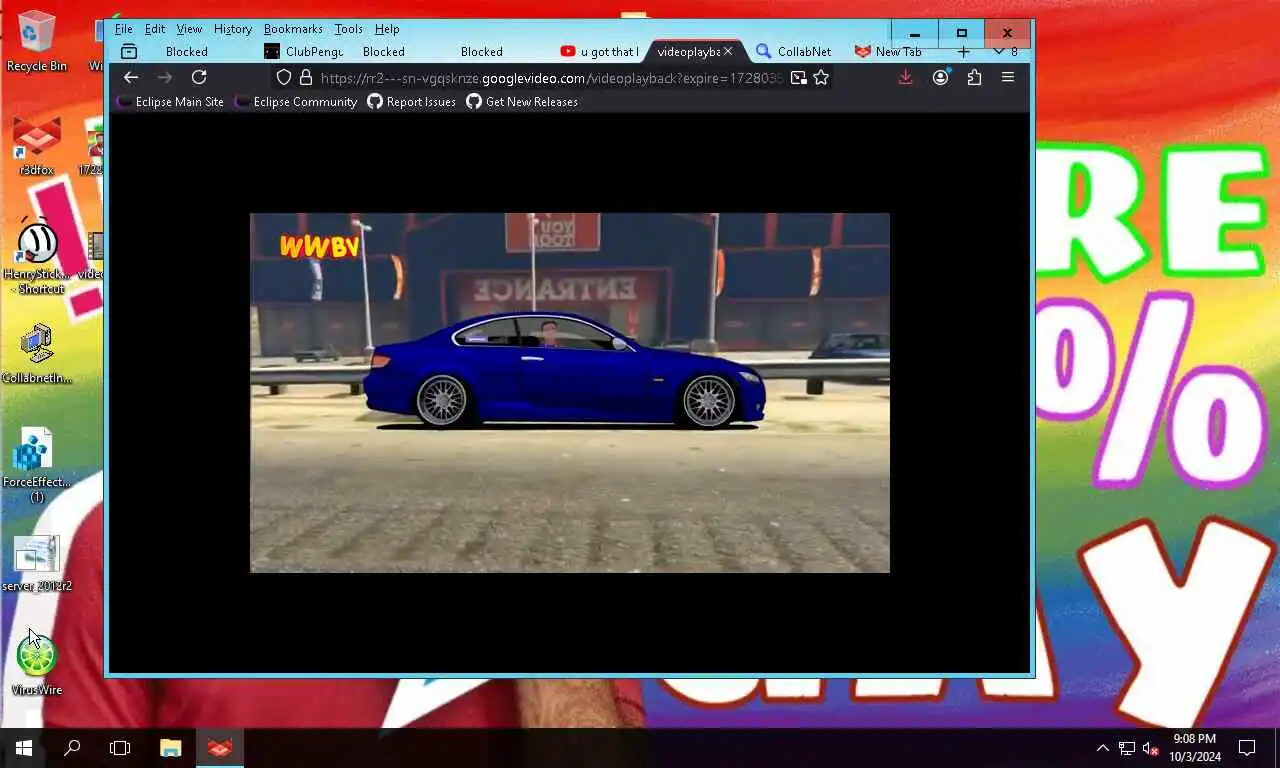Show hidden system tray icons

(x=1103, y=748)
